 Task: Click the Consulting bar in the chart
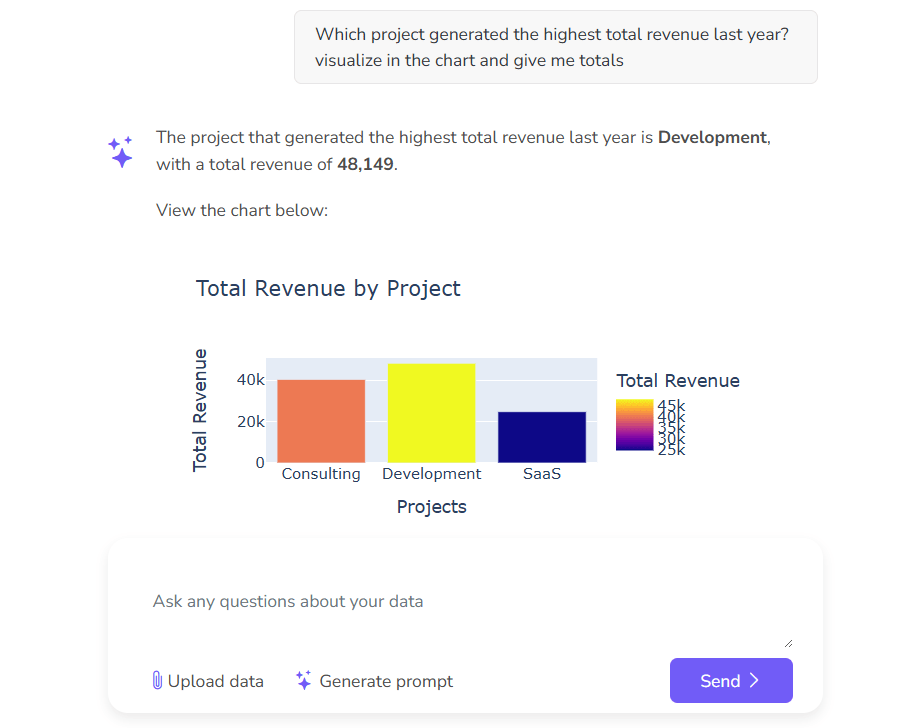320,420
